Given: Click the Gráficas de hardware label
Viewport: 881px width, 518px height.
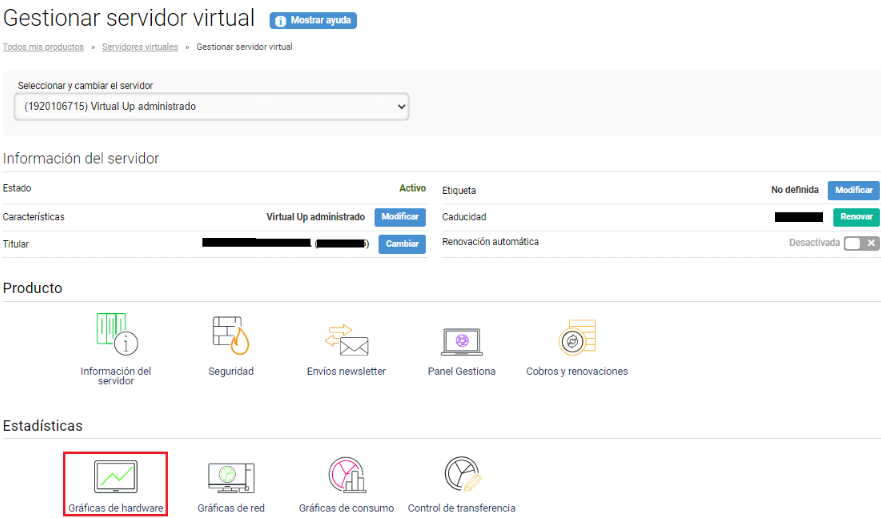Looking at the screenshot, I should point(115,508).
